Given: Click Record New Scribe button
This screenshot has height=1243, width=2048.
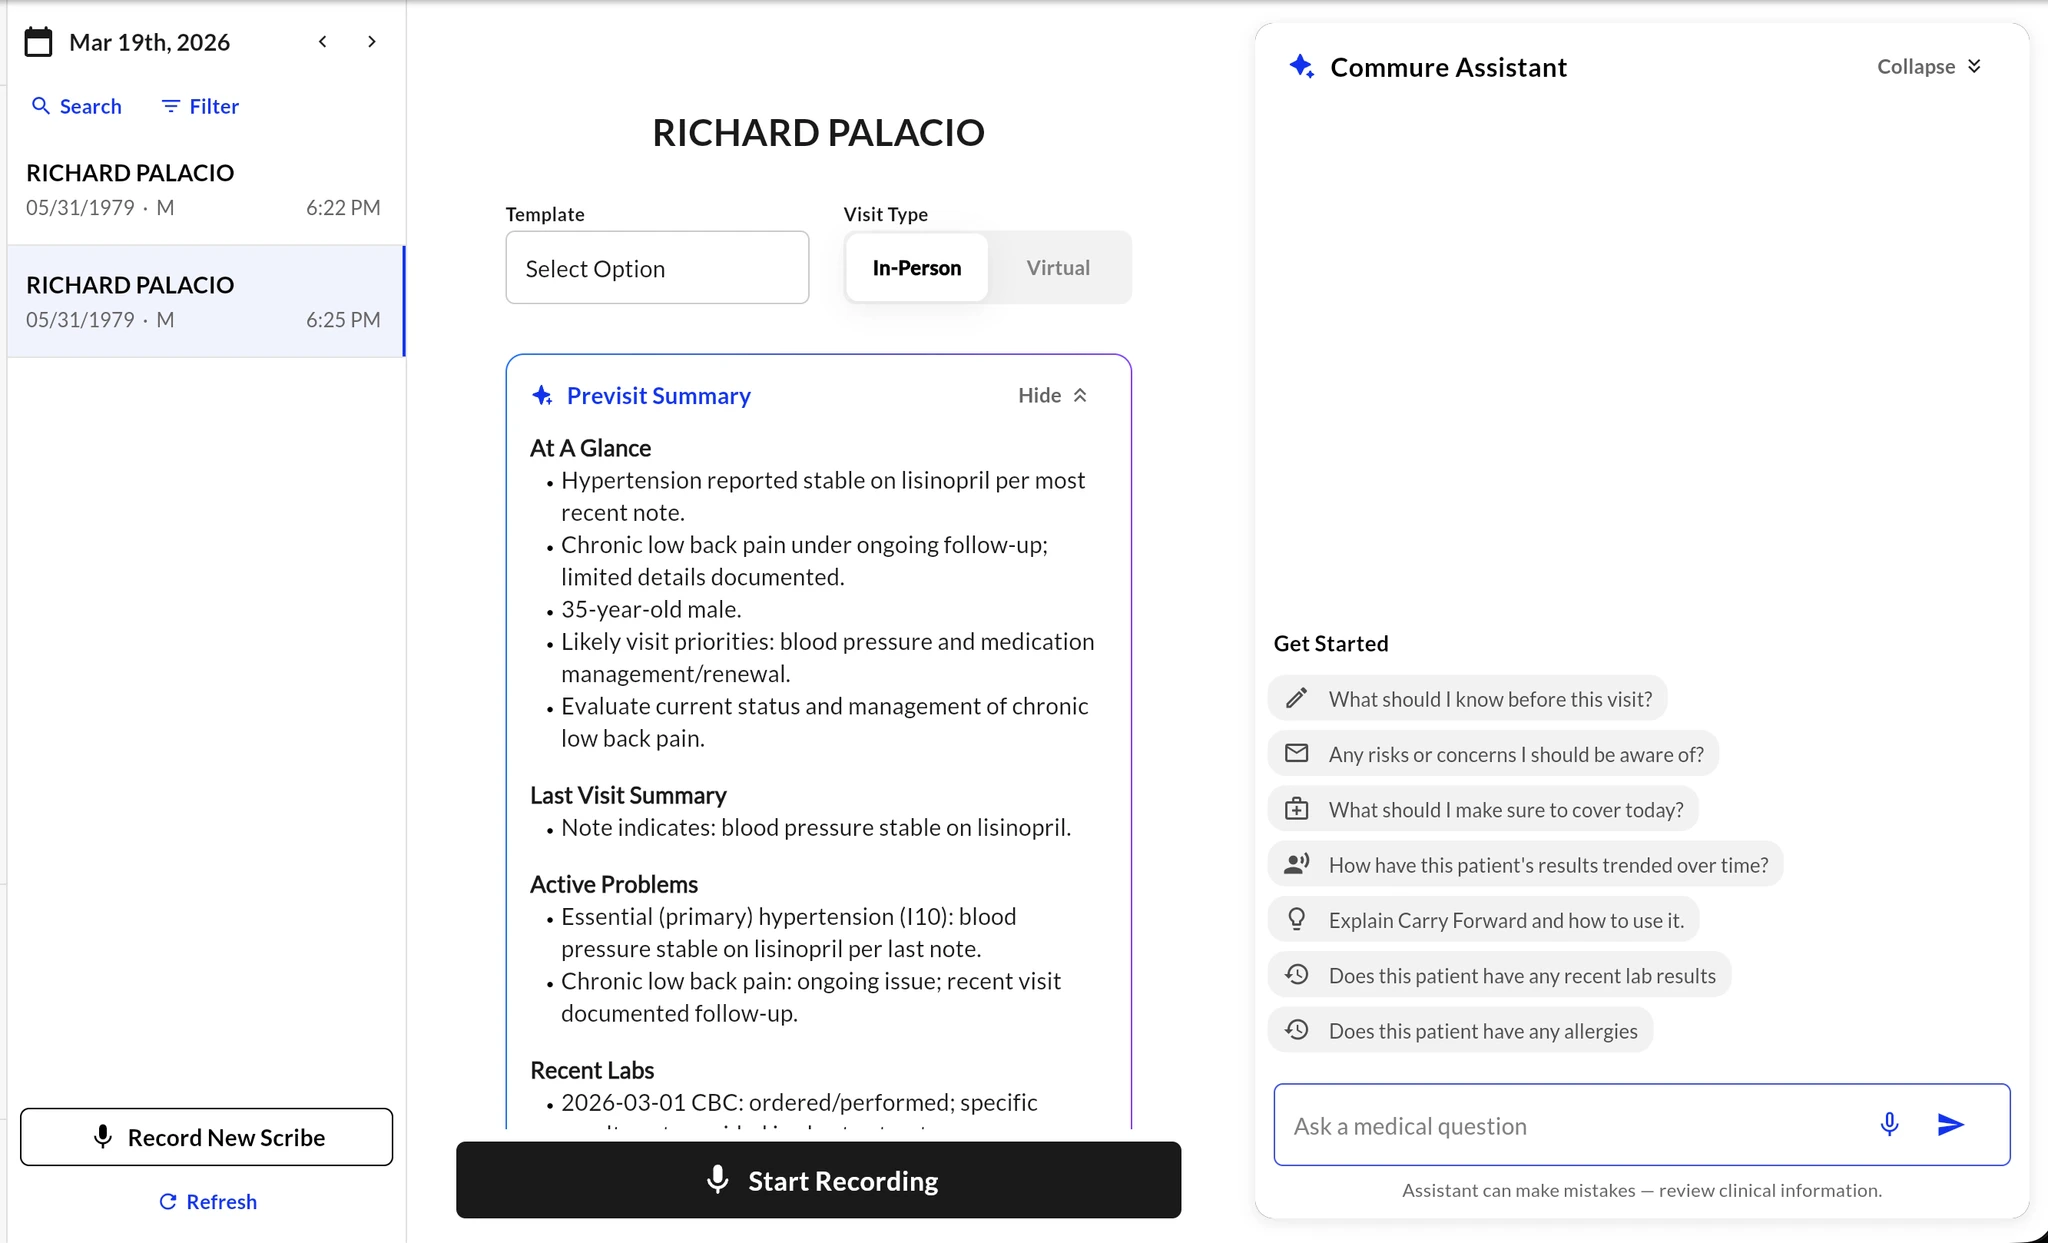Looking at the screenshot, I should pyautogui.click(x=206, y=1137).
